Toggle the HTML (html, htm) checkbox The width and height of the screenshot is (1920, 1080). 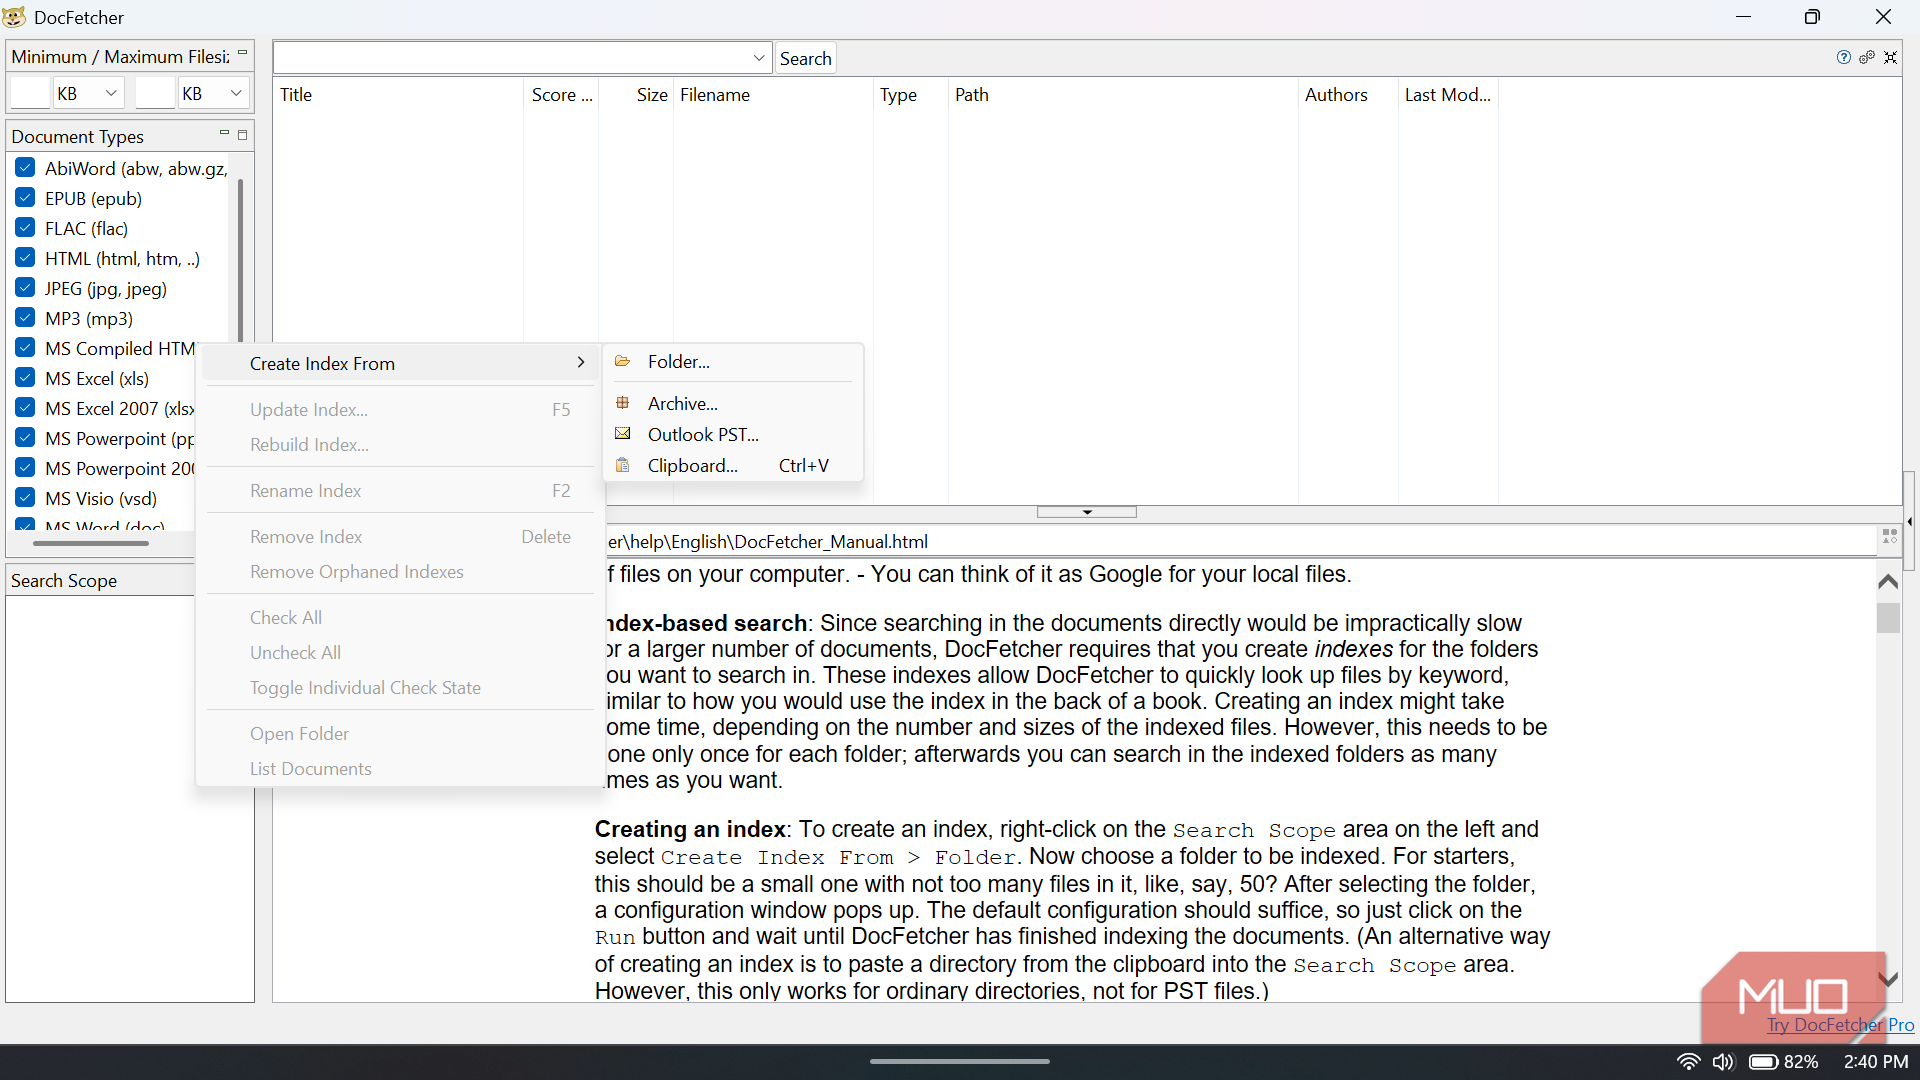point(26,258)
